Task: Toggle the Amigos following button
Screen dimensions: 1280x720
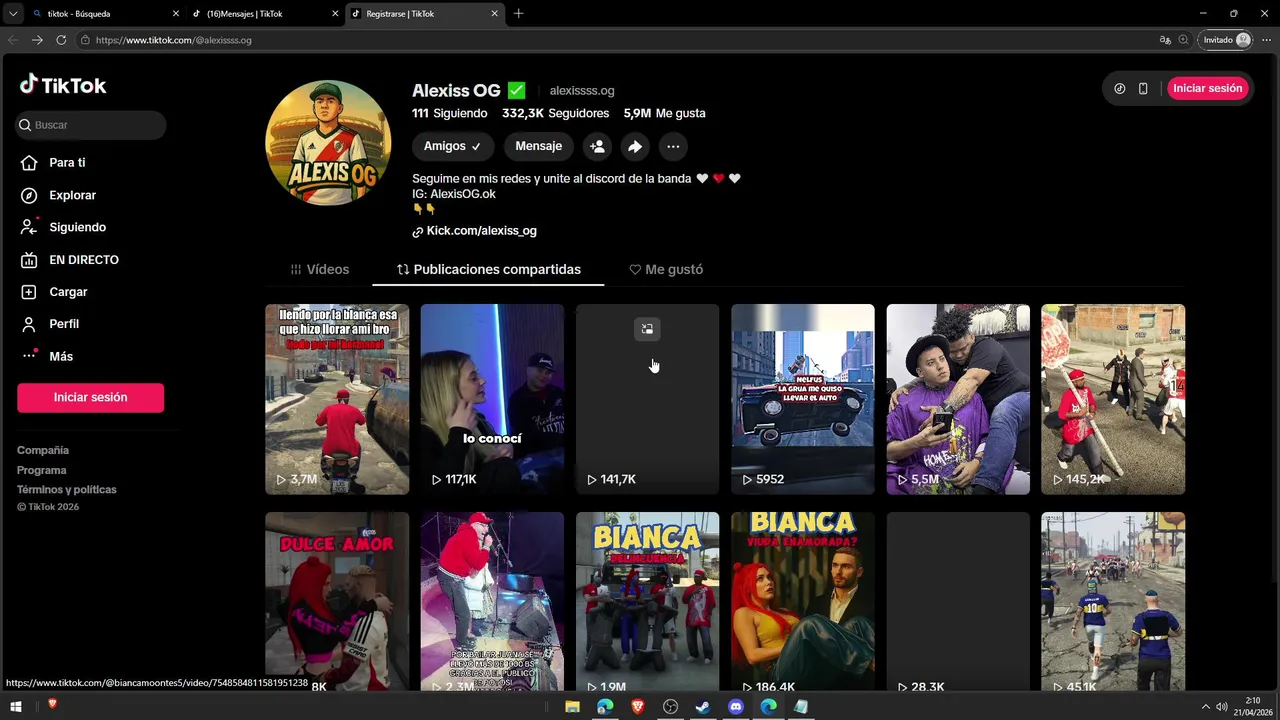Action: coord(453,146)
